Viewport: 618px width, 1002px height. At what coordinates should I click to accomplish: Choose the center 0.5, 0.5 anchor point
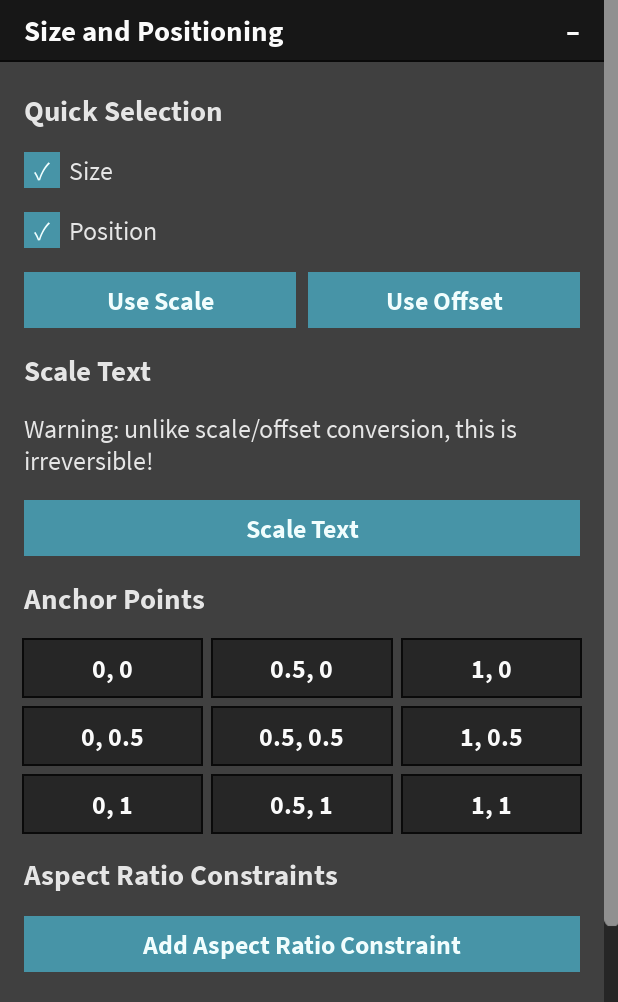[x=301, y=737]
